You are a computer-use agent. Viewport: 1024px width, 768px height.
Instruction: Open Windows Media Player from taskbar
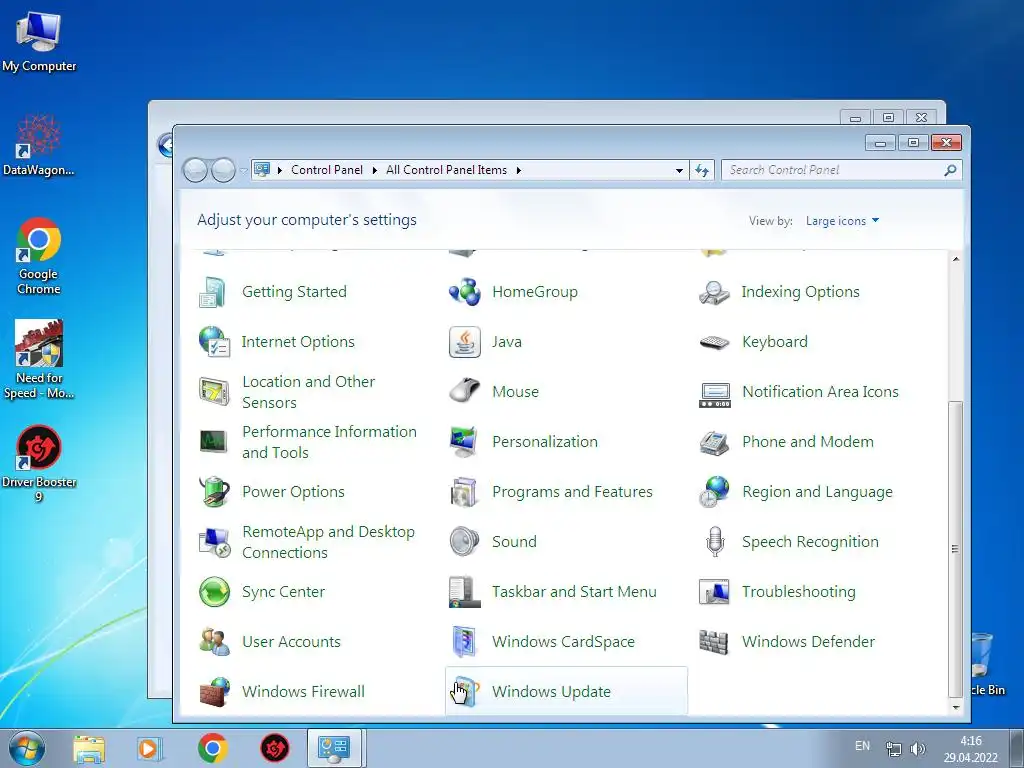[x=149, y=749]
